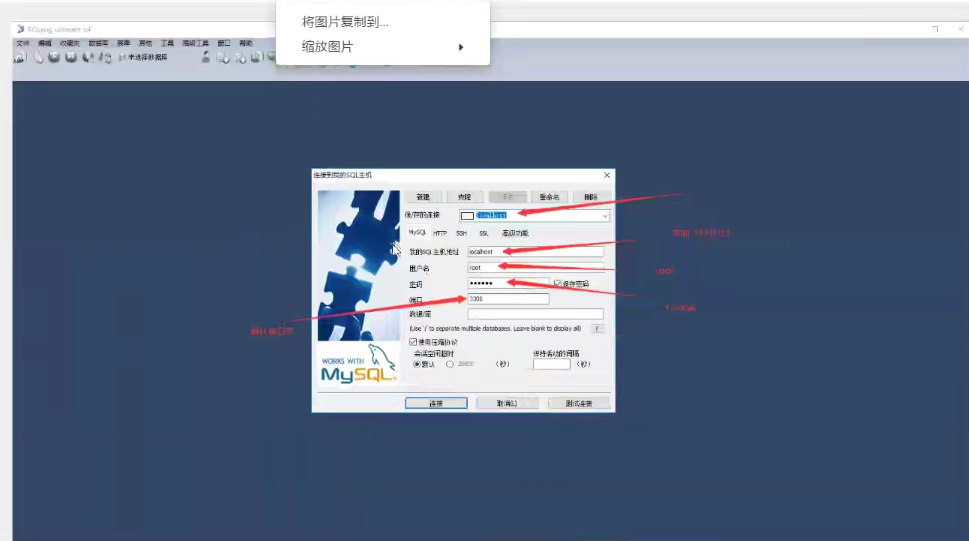The width and height of the screenshot is (969, 541).
Task: Open the 文件 menu in SQLyog
Action: tap(23, 43)
